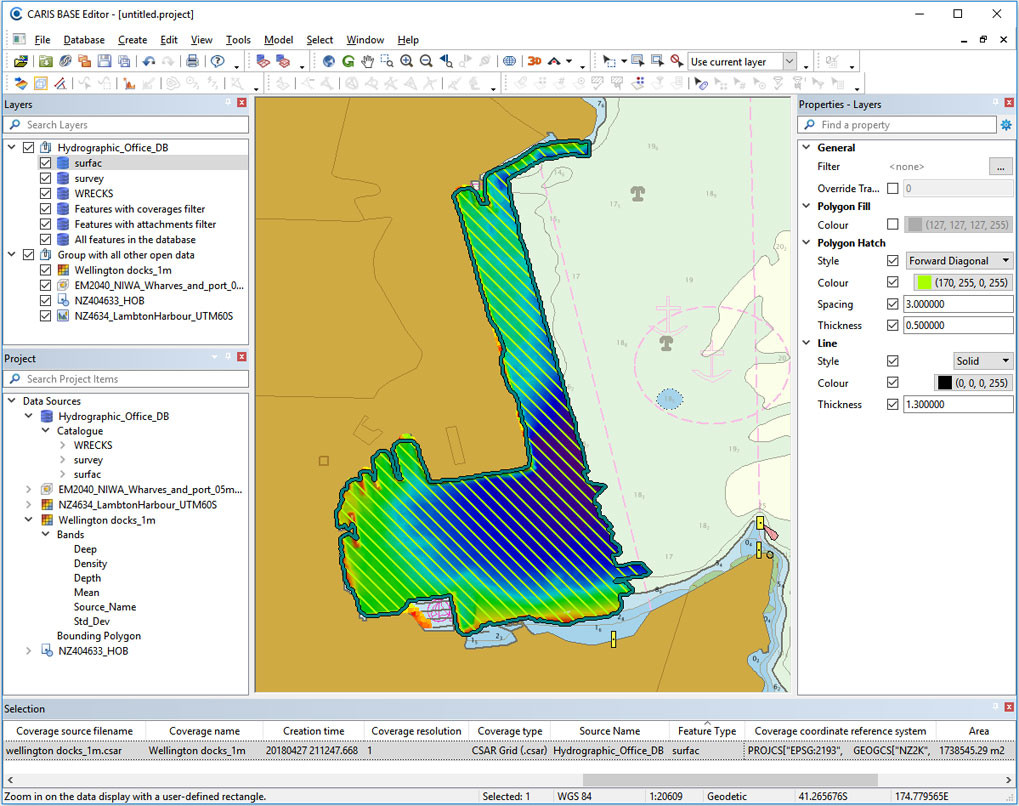1019x806 pixels.
Task: Sort by Creation time column header
Action: (x=313, y=731)
